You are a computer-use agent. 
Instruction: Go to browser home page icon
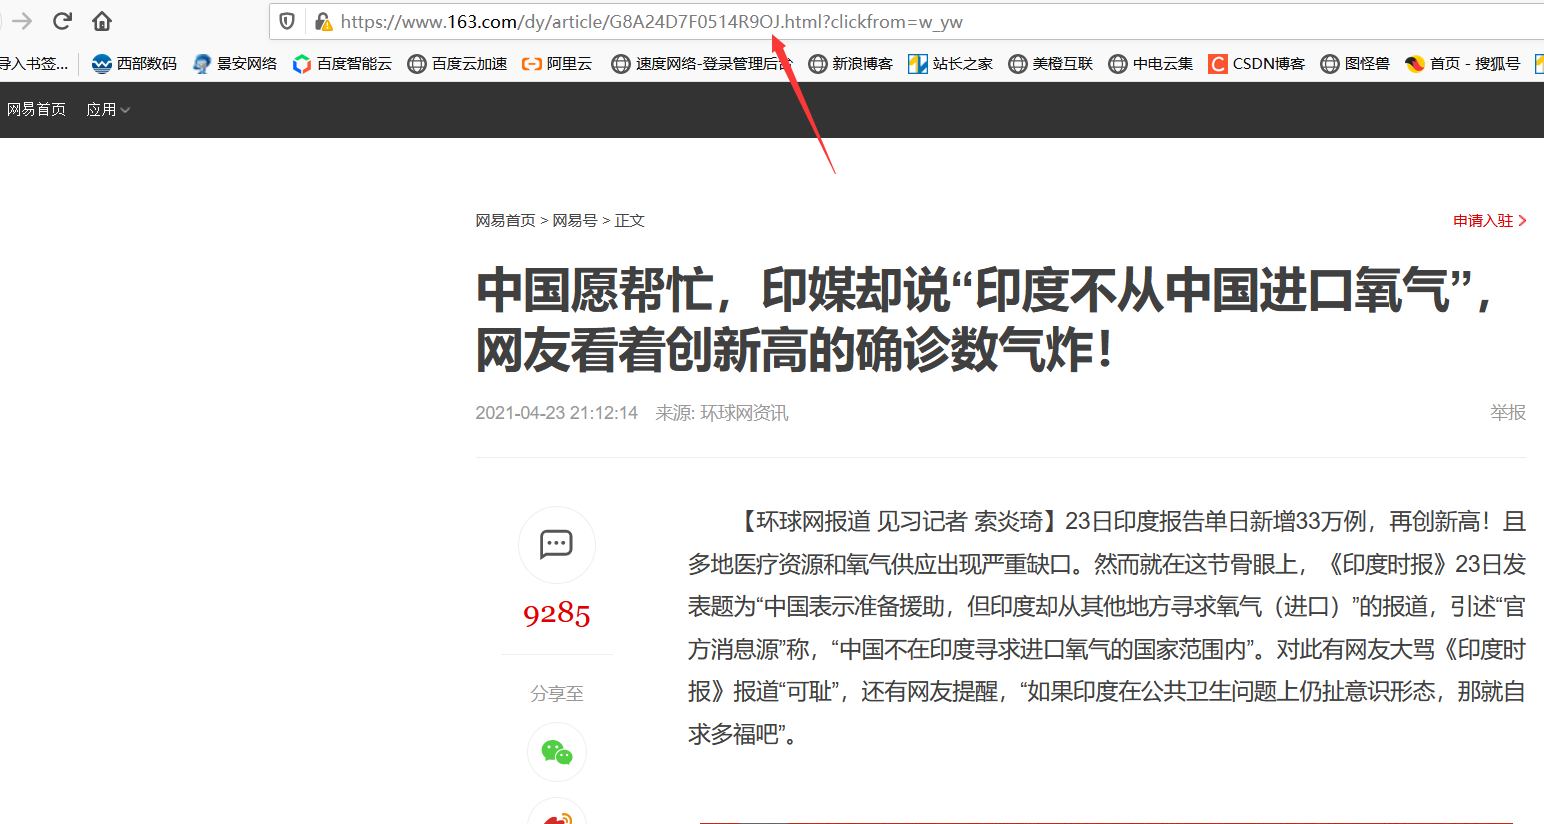point(102,21)
